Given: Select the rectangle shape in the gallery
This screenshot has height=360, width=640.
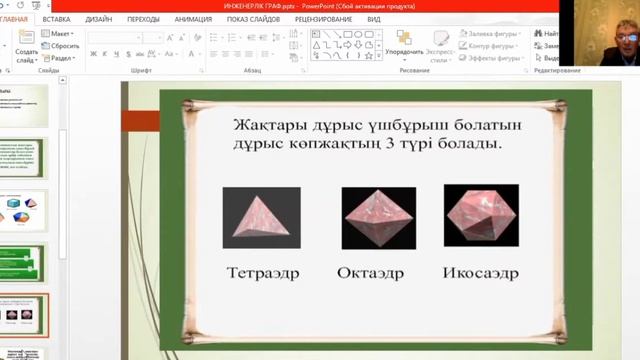Looking at the screenshot, I should coord(348,34).
